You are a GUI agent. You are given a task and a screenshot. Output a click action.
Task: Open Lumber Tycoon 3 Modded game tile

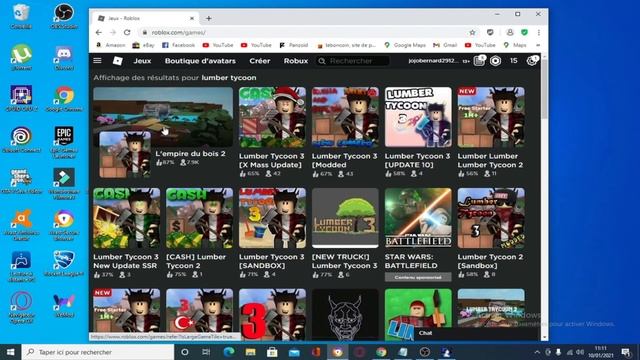pyautogui.click(x=345, y=132)
